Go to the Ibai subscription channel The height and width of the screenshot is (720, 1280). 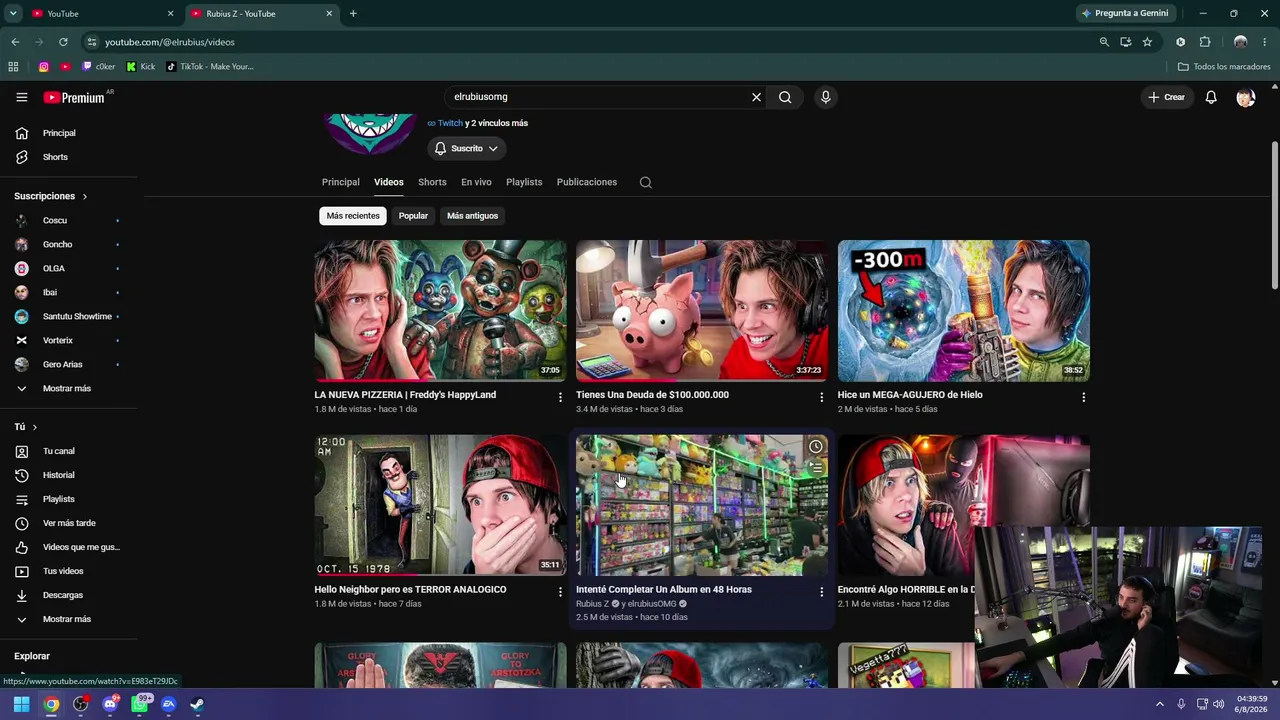(49, 292)
